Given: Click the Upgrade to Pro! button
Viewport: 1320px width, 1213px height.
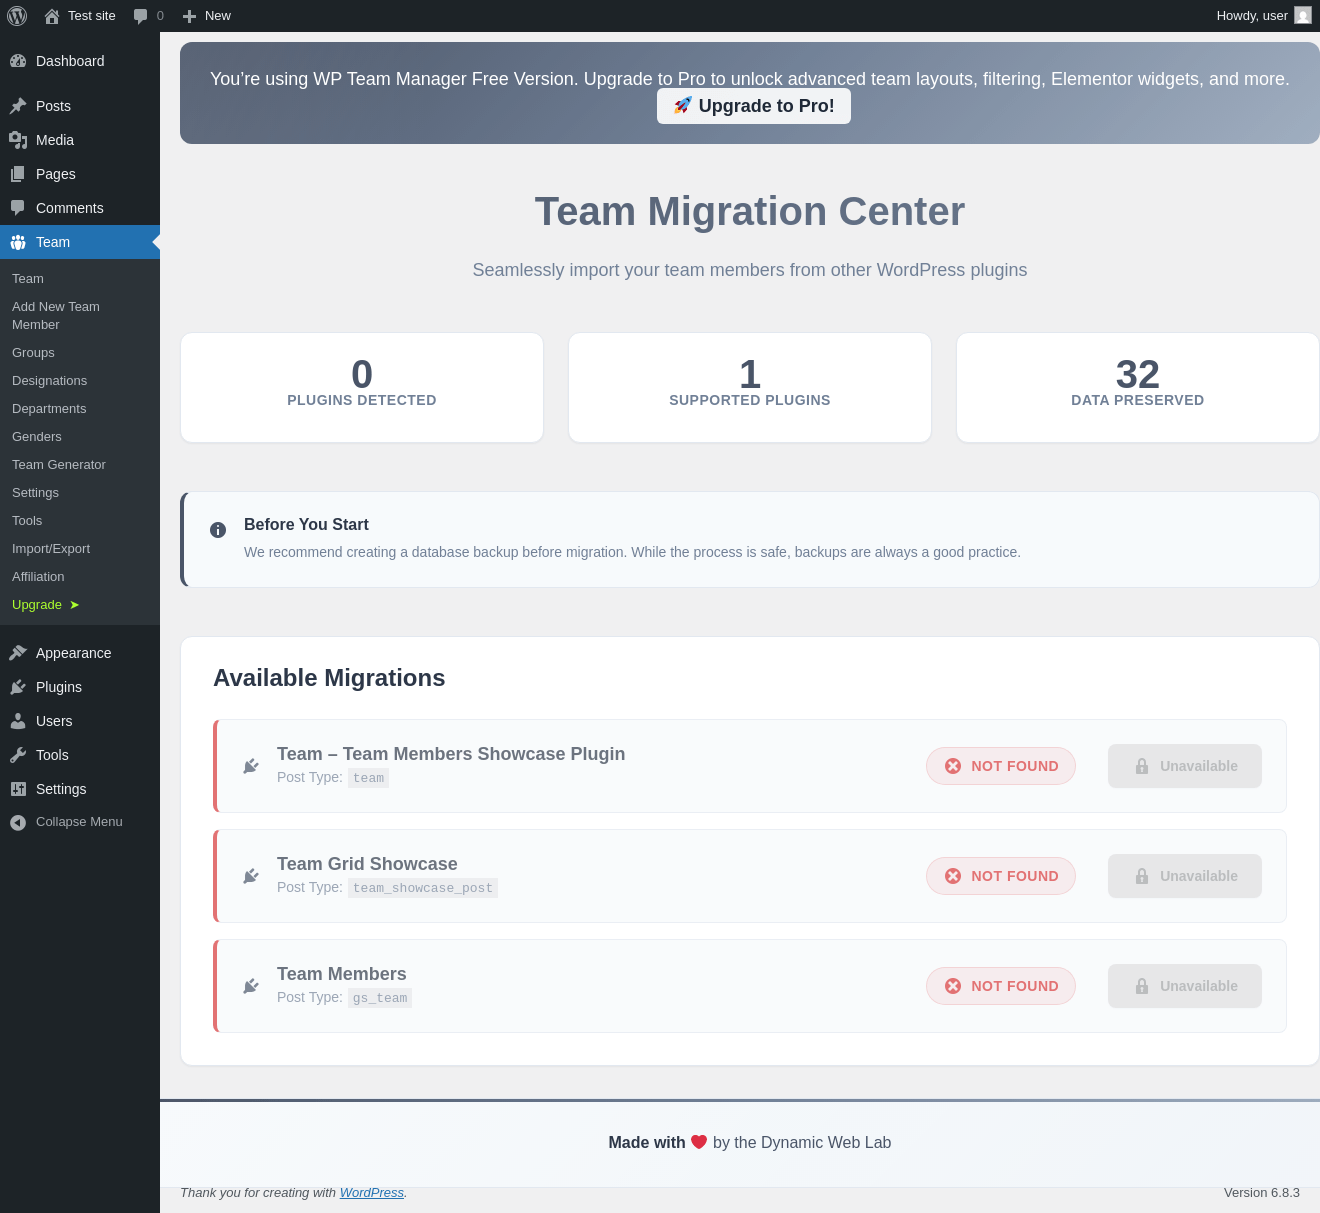Looking at the screenshot, I should 754,106.
